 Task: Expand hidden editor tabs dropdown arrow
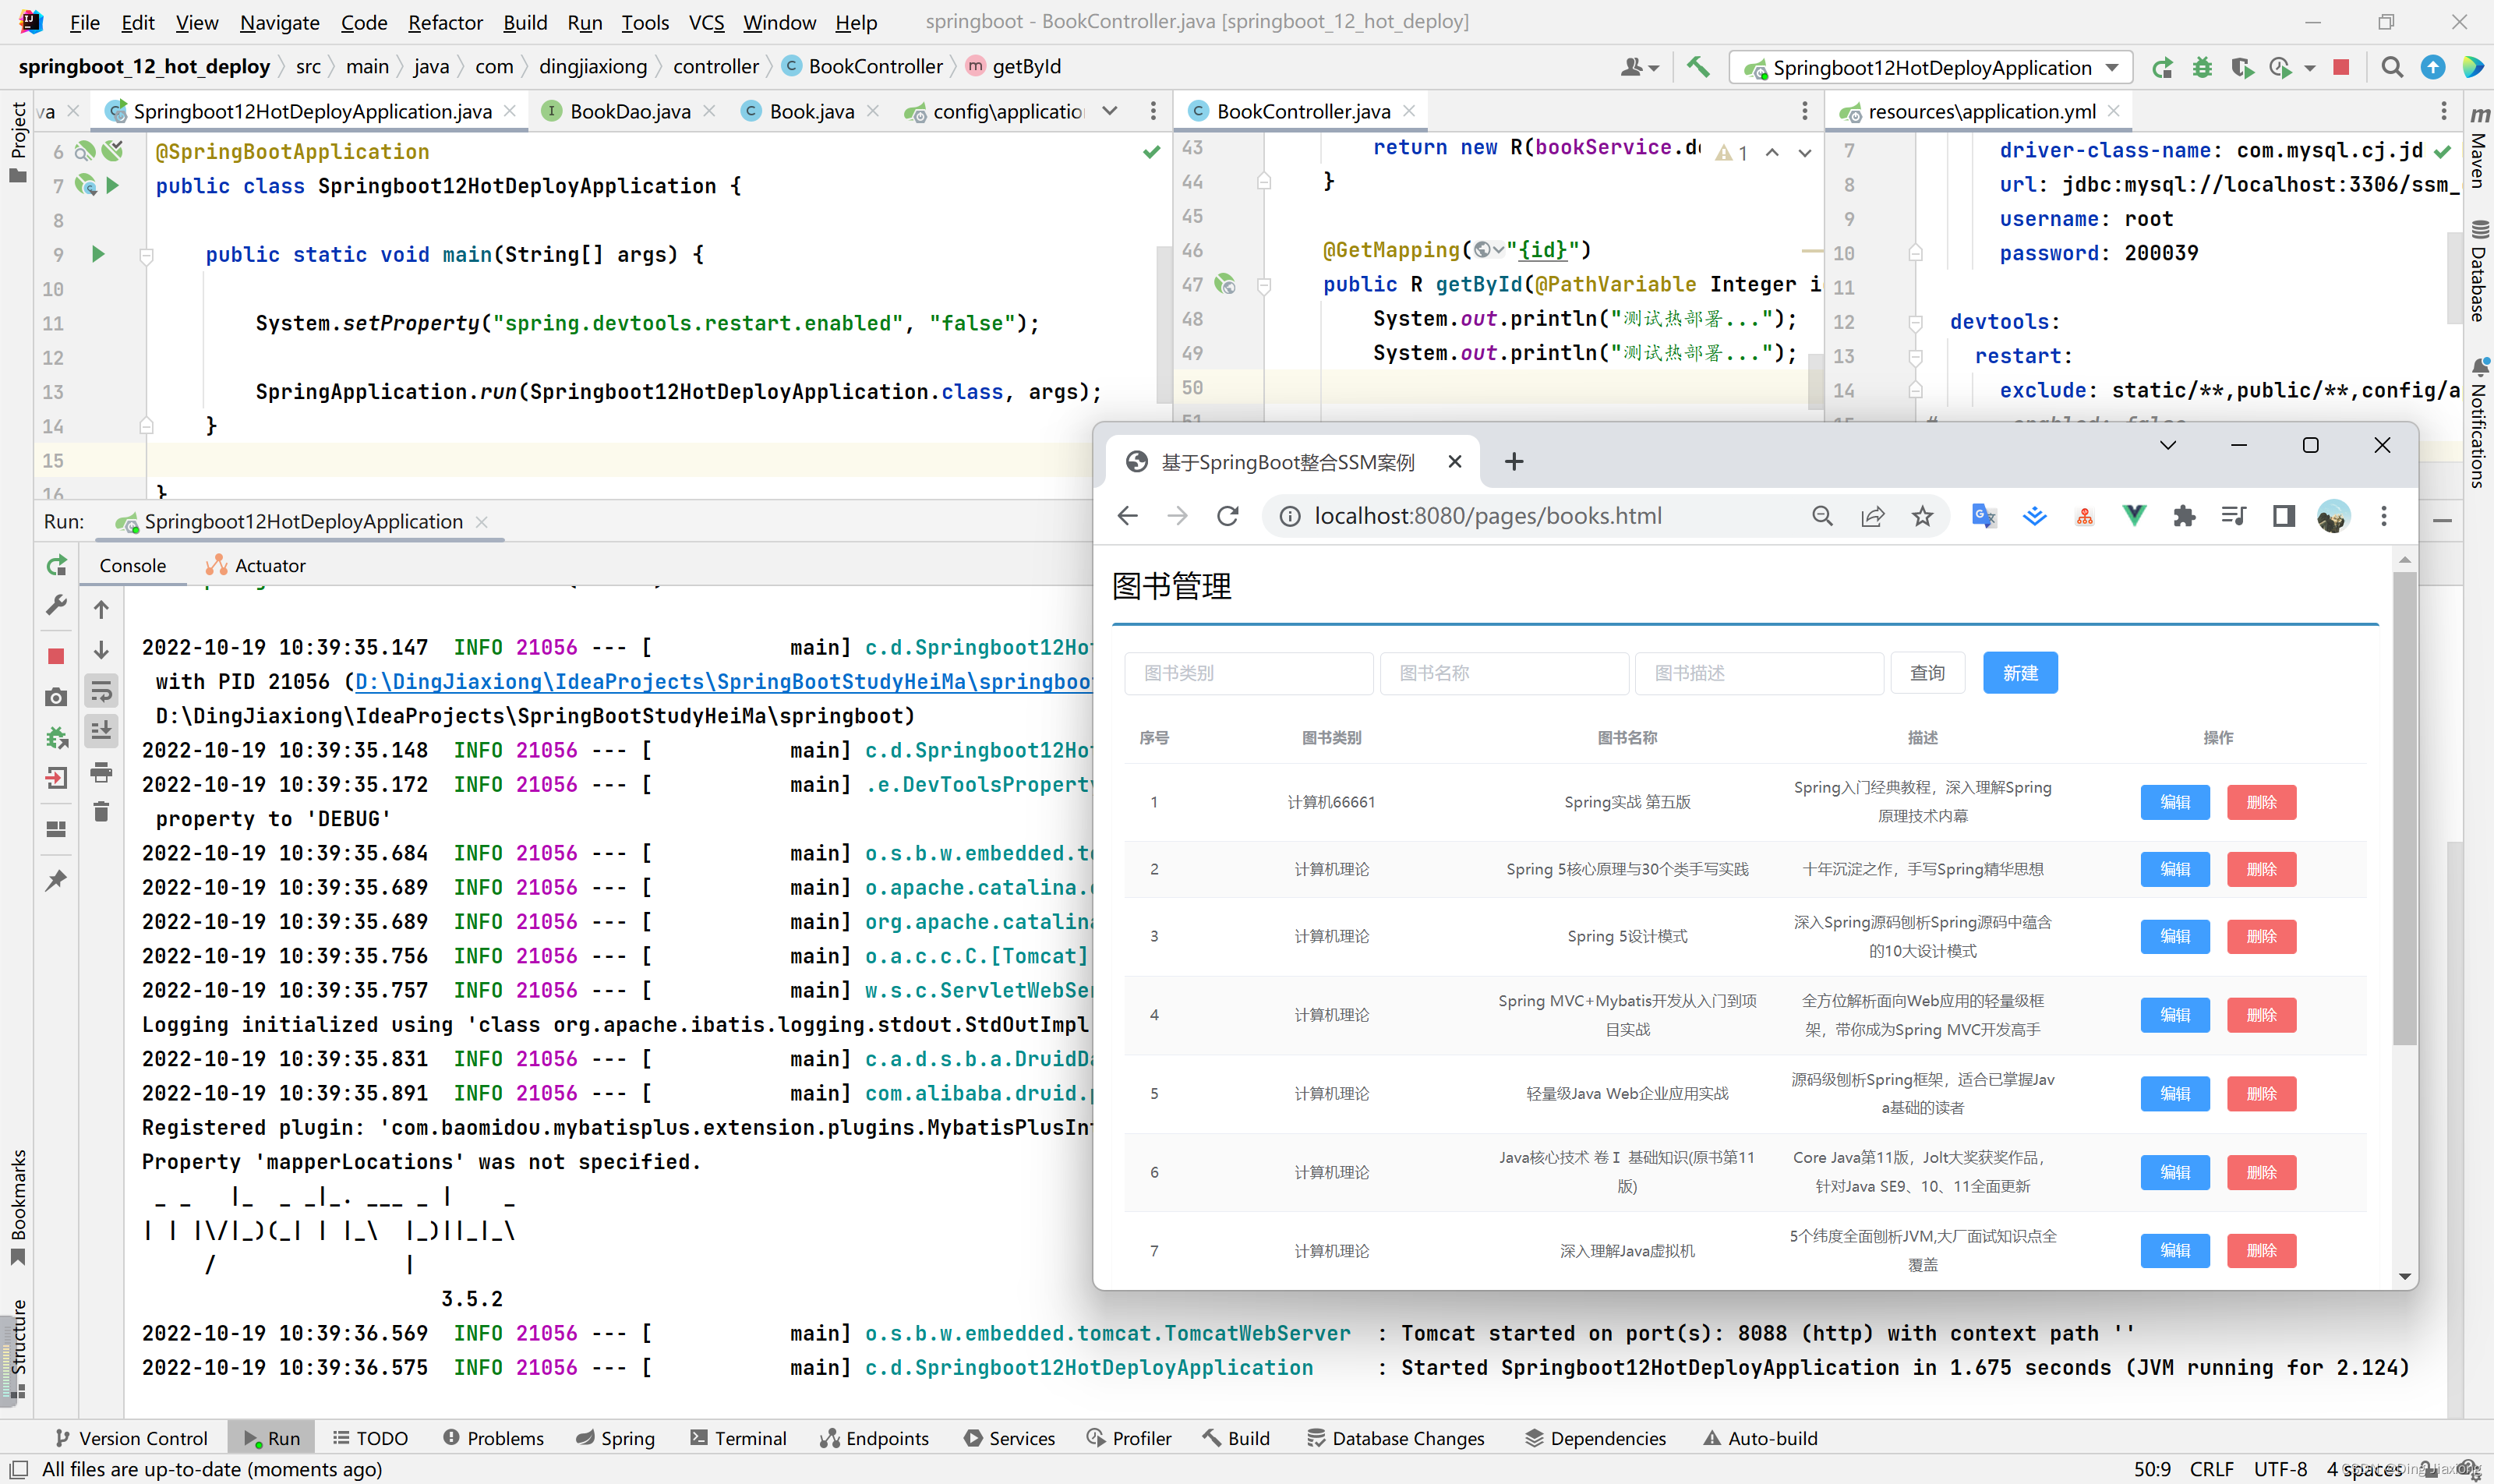pos(1110,111)
